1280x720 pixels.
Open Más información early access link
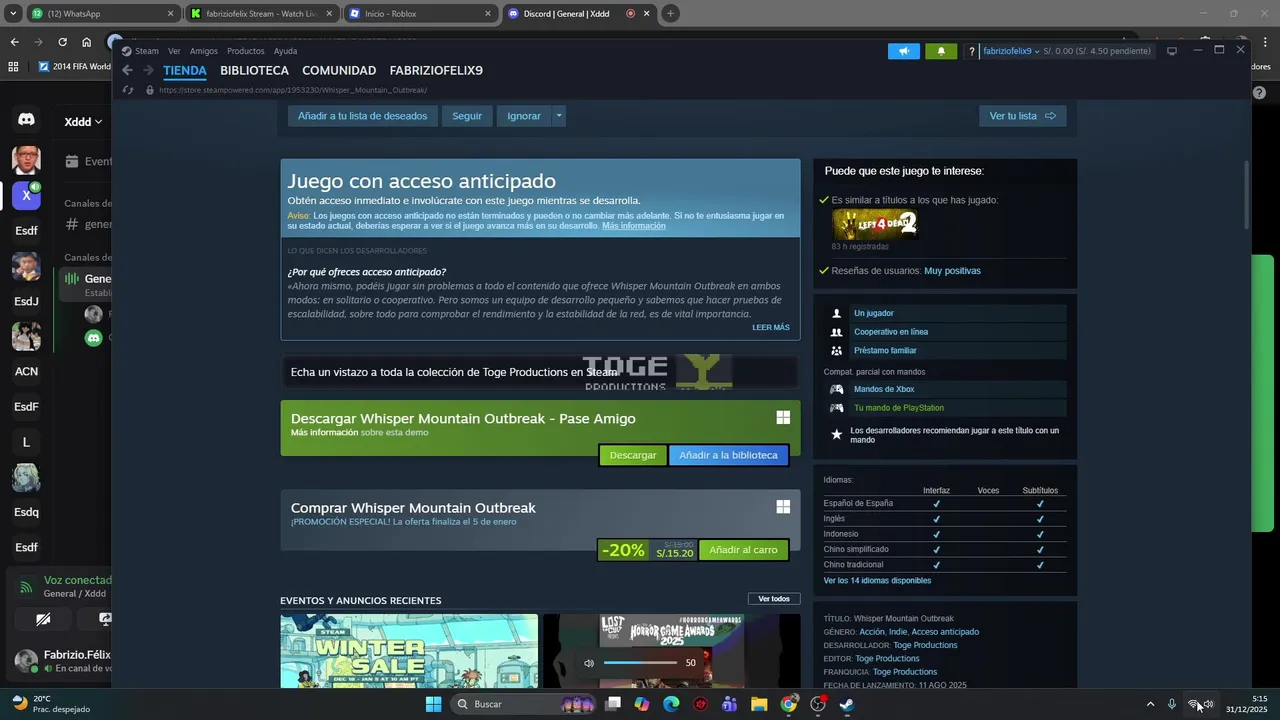coord(633,226)
